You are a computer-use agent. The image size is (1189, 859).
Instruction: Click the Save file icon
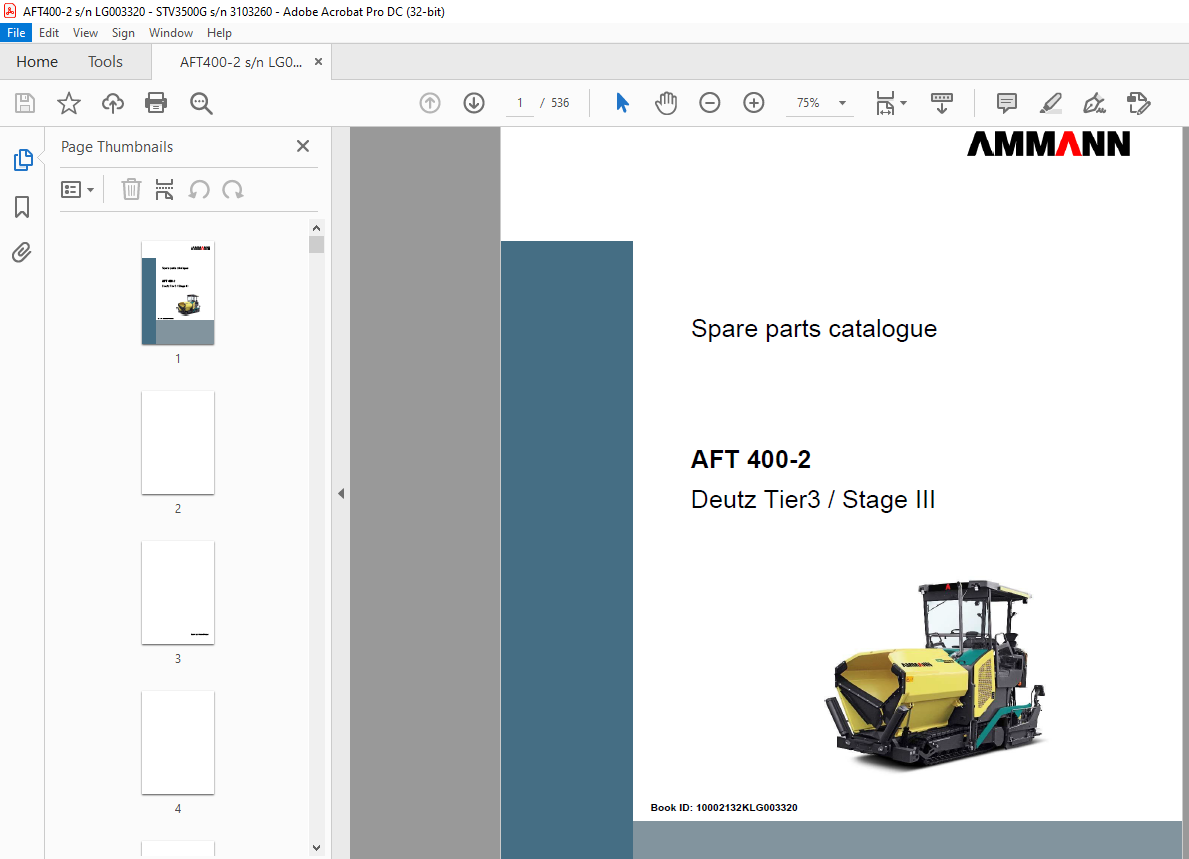point(25,103)
